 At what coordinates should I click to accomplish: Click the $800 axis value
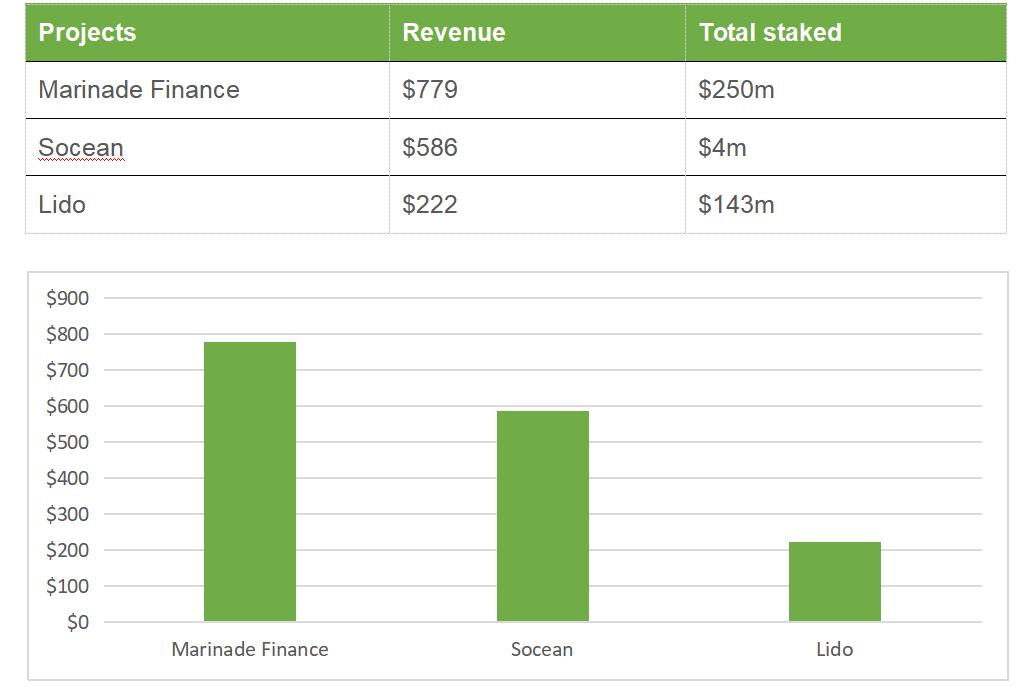pos(67,334)
